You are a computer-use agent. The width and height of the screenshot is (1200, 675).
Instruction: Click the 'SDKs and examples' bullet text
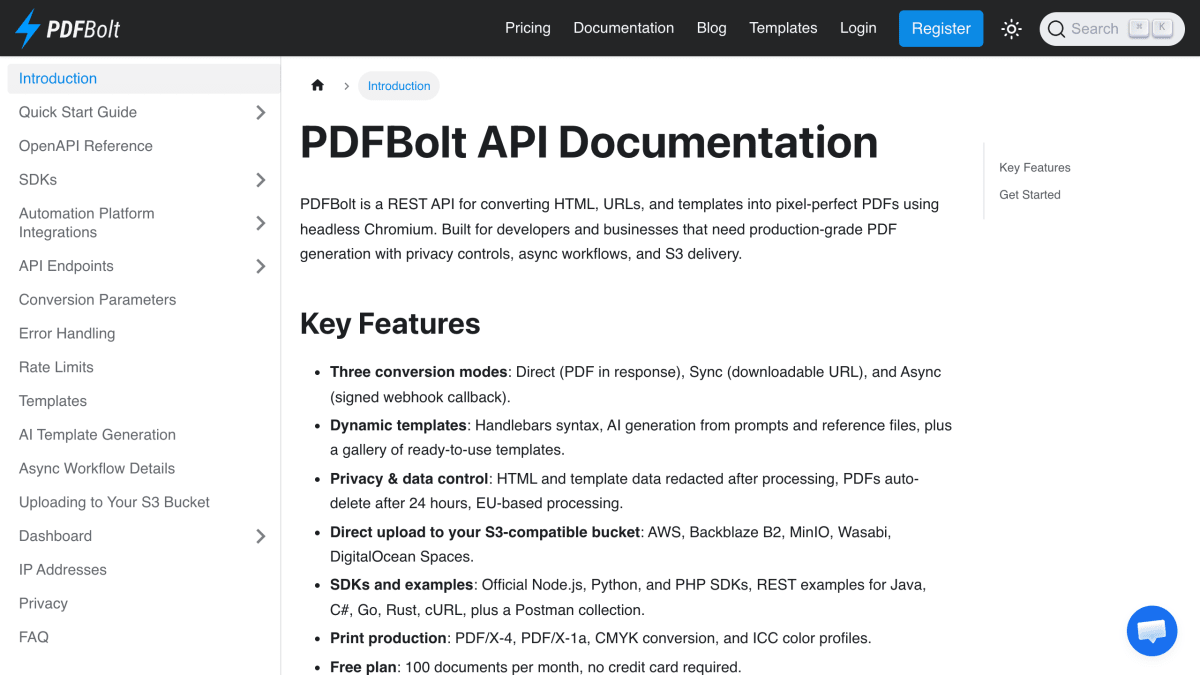401,585
